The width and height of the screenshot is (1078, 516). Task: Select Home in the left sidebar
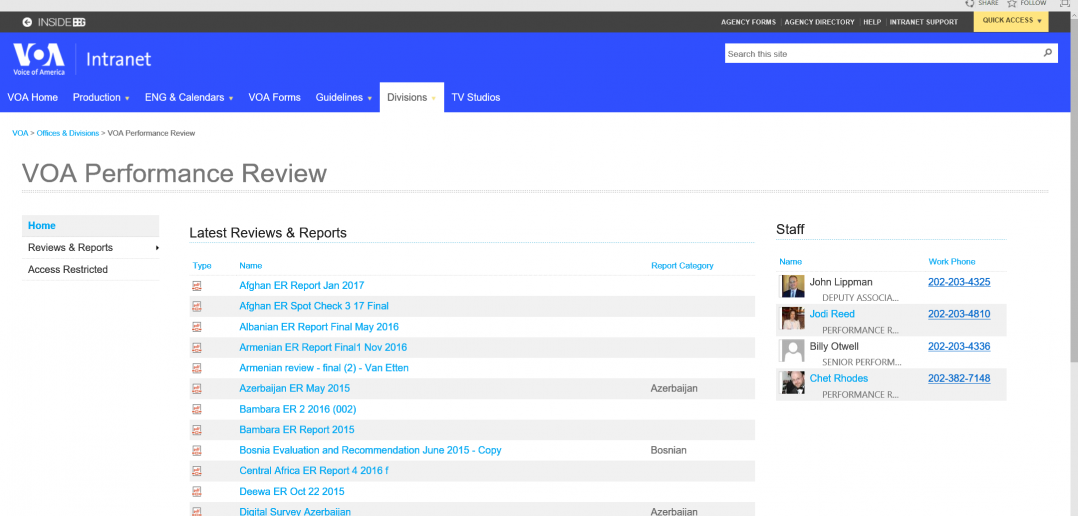[x=91, y=226]
